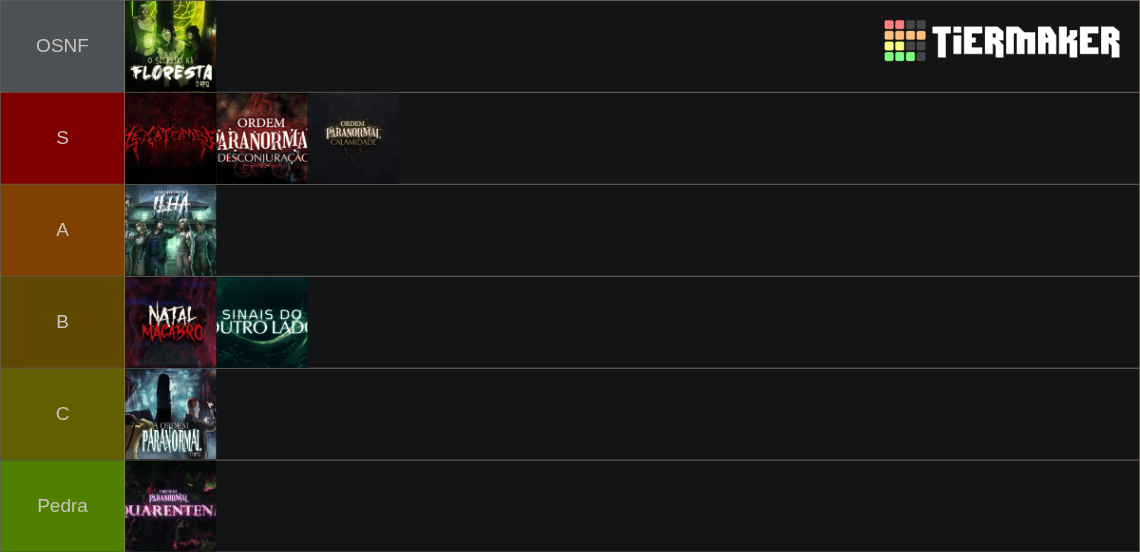Click the TierMaker logo
This screenshot has width=1140, height=552.
[x=1001, y=40]
